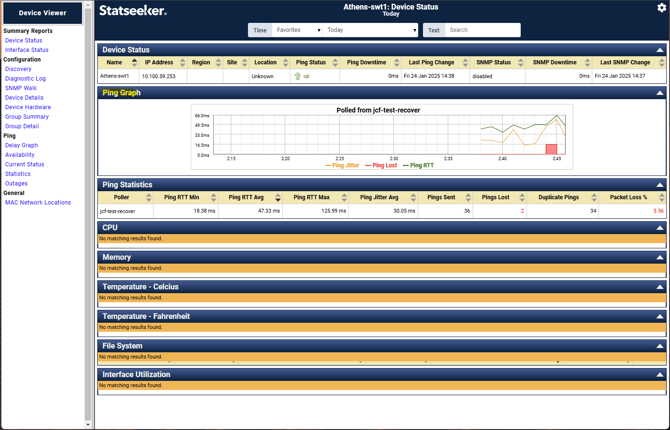The image size is (670, 430).
Task: Click the Search text field
Action: click(x=482, y=30)
